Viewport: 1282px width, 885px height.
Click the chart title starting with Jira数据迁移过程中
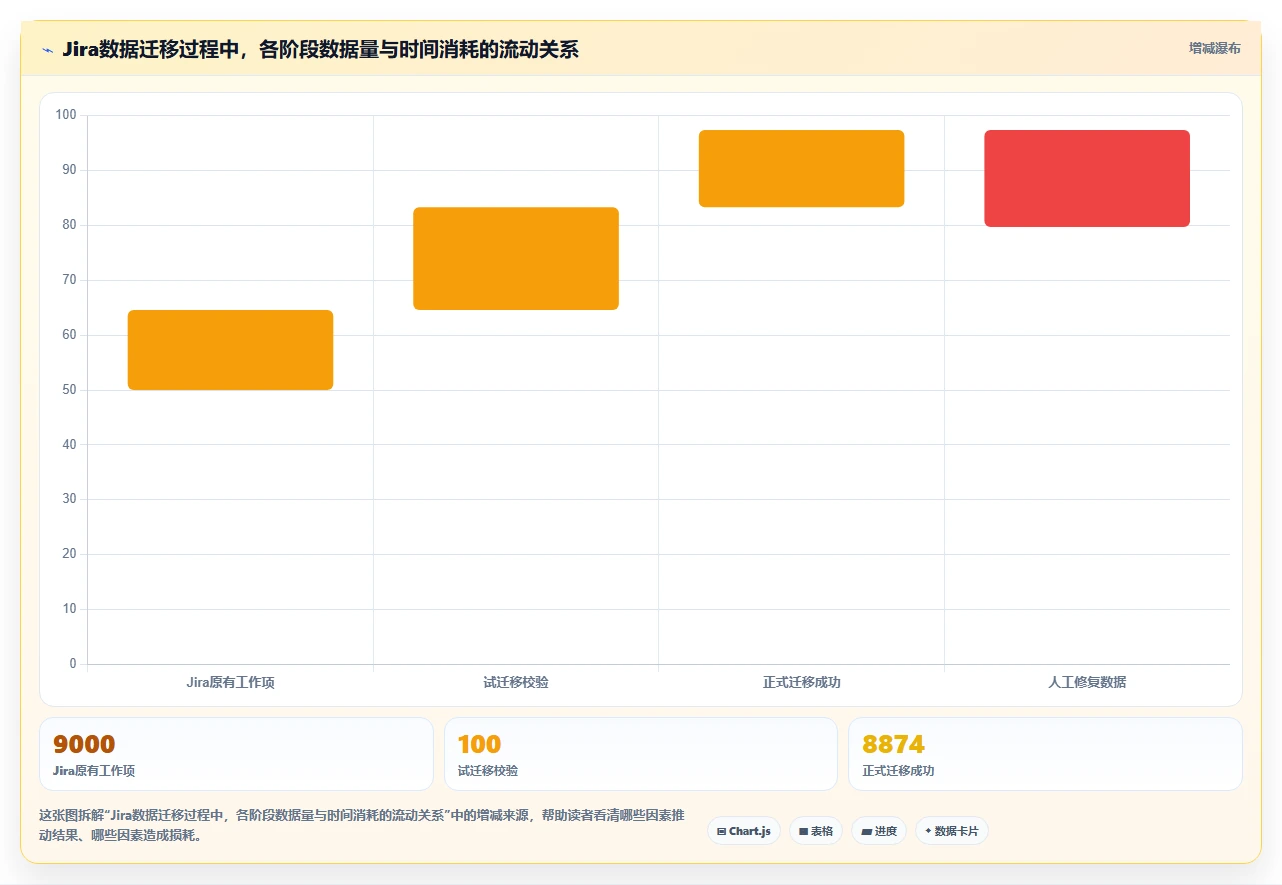(320, 49)
